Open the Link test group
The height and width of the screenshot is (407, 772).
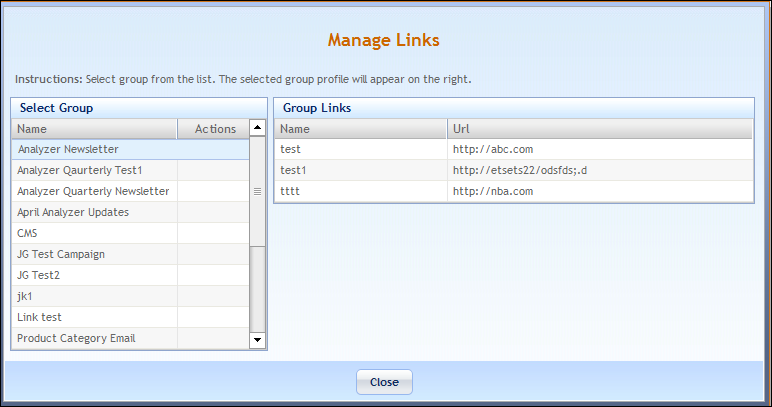click(130, 317)
